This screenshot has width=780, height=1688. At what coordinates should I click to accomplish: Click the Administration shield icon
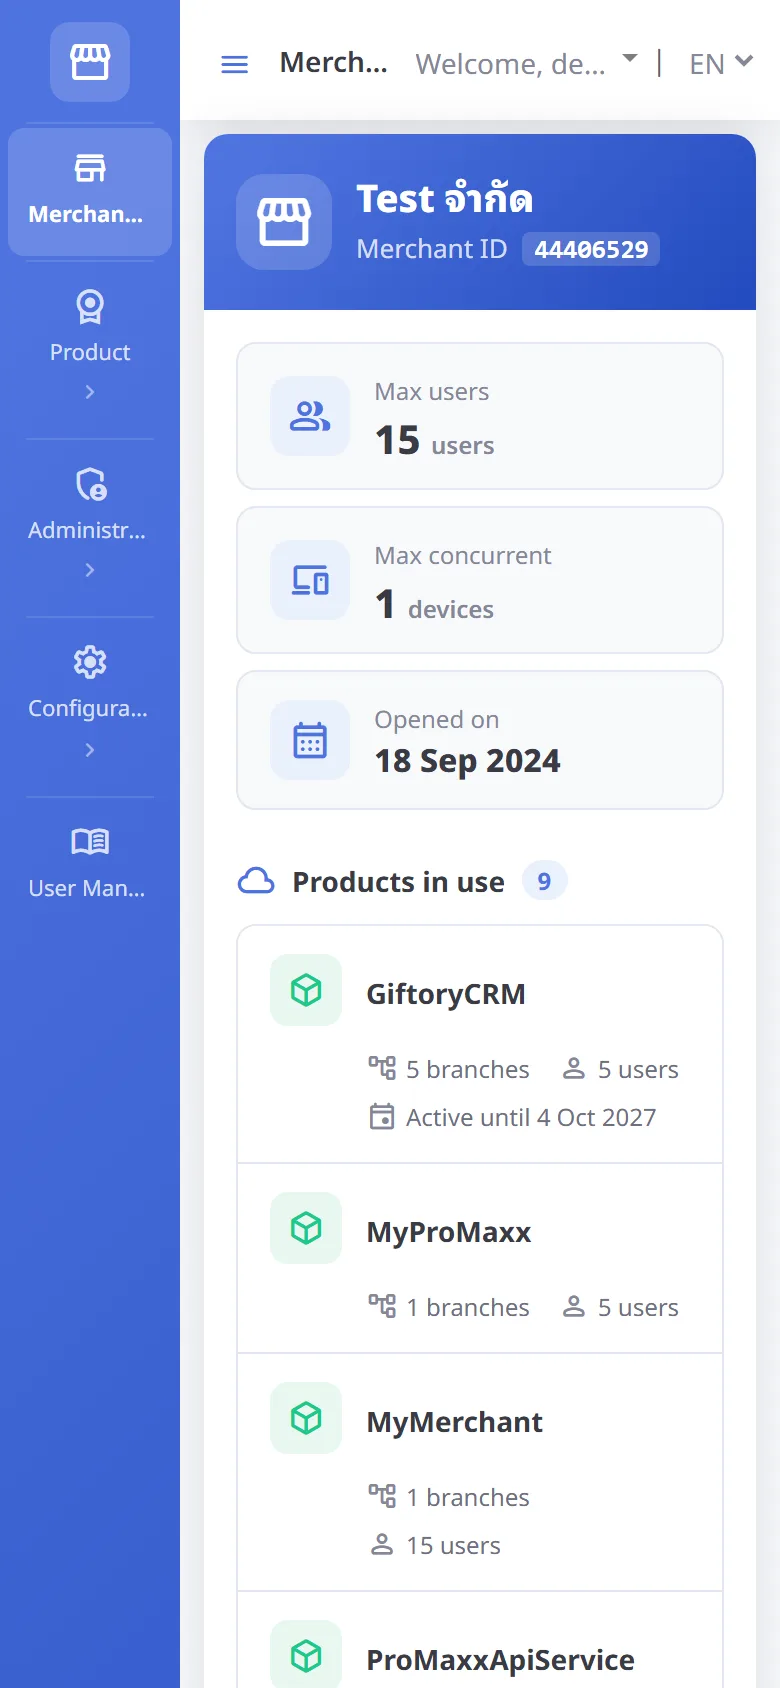coord(90,485)
